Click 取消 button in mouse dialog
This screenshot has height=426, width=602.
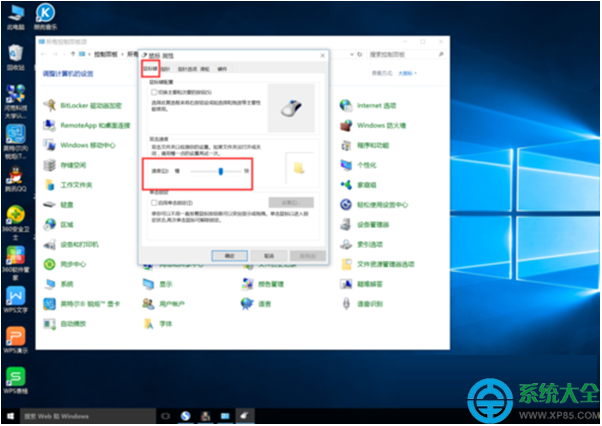[269, 256]
